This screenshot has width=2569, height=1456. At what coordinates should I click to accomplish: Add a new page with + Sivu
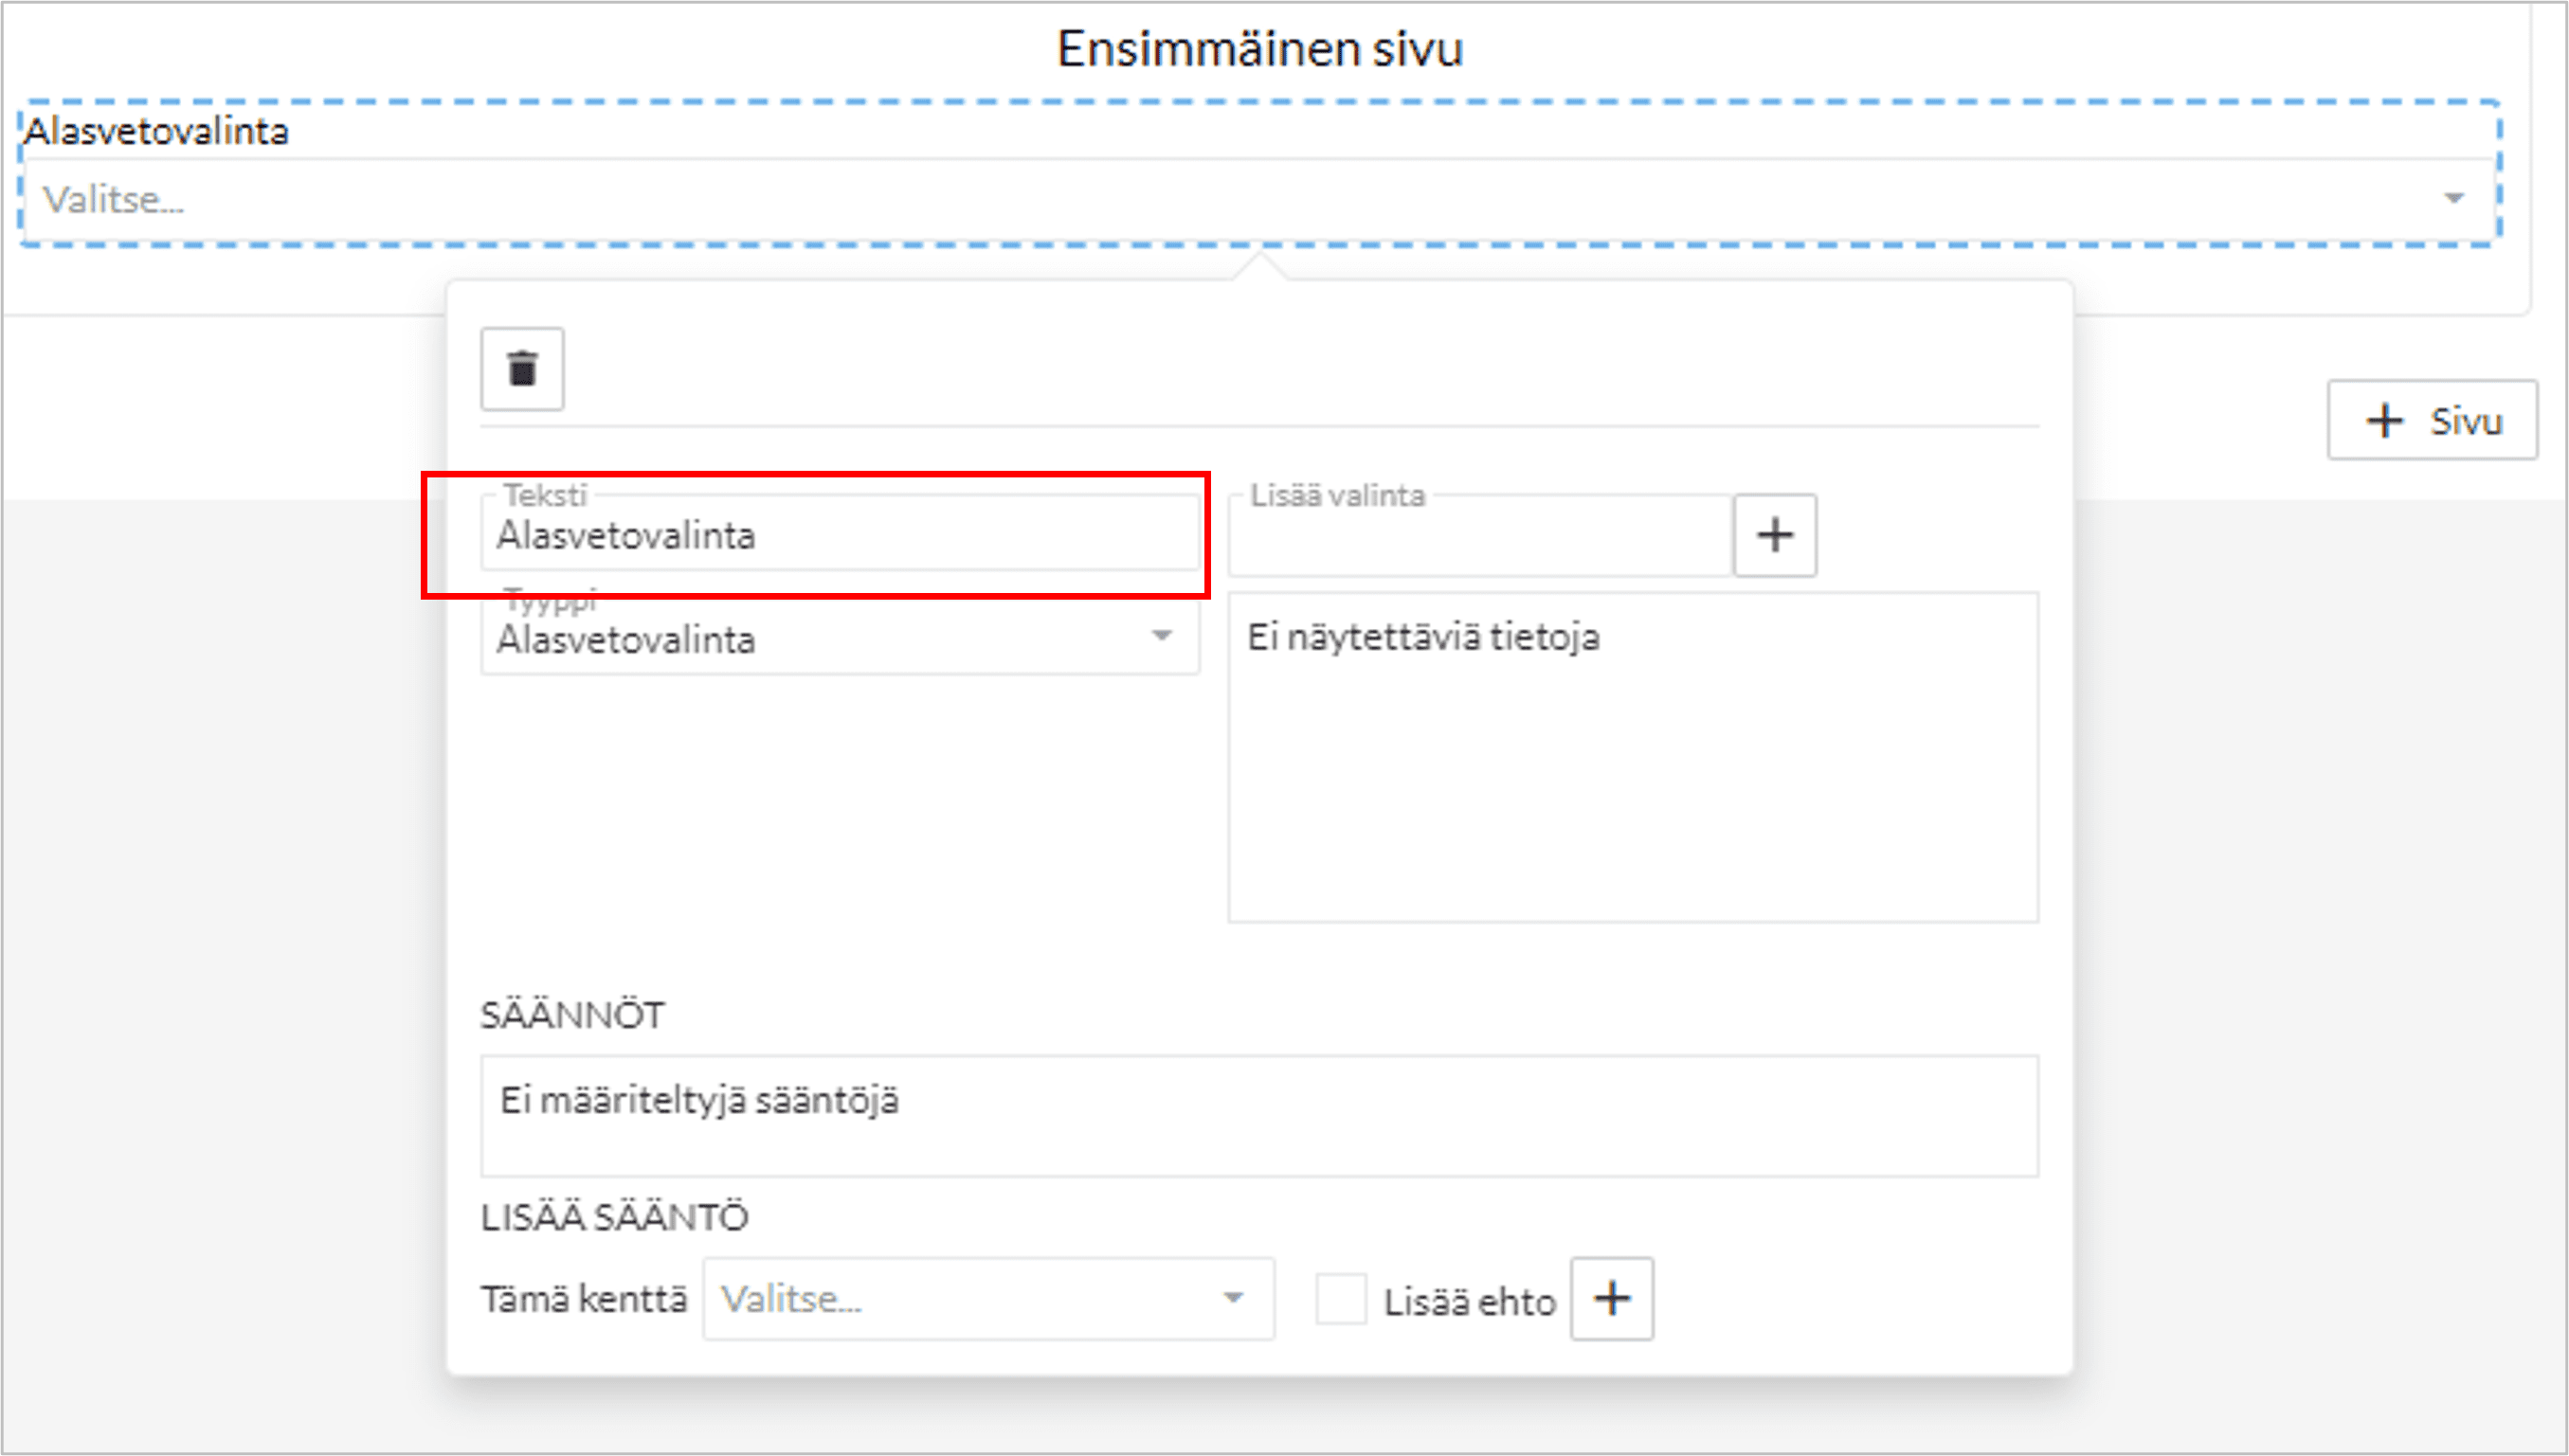tap(2432, 420)
